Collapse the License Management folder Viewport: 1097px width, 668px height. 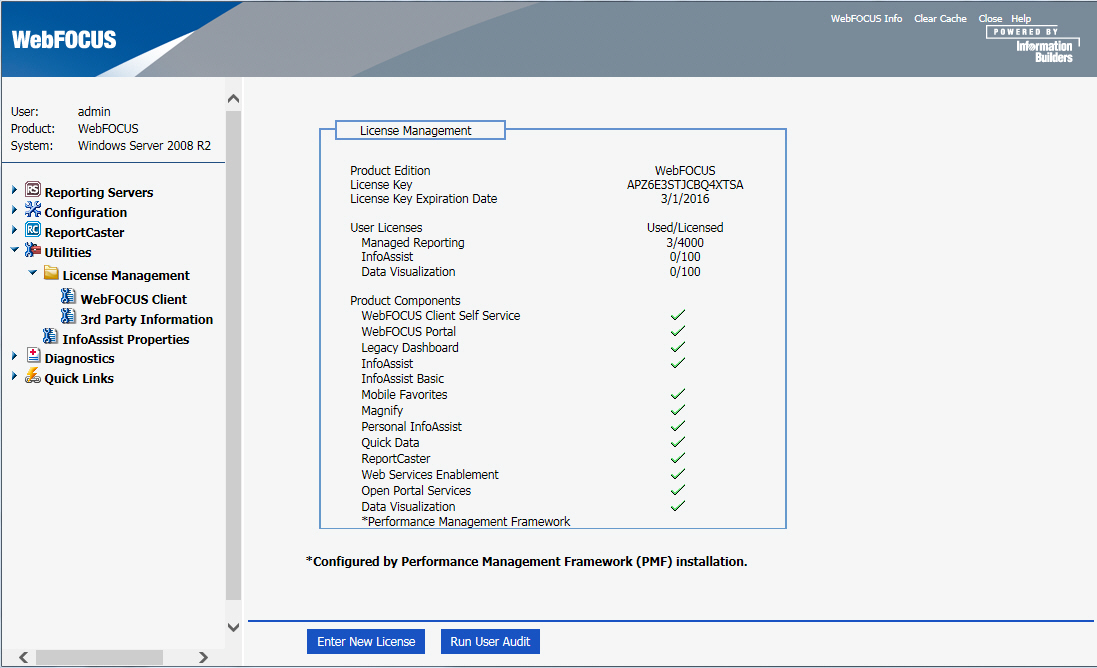32,273
